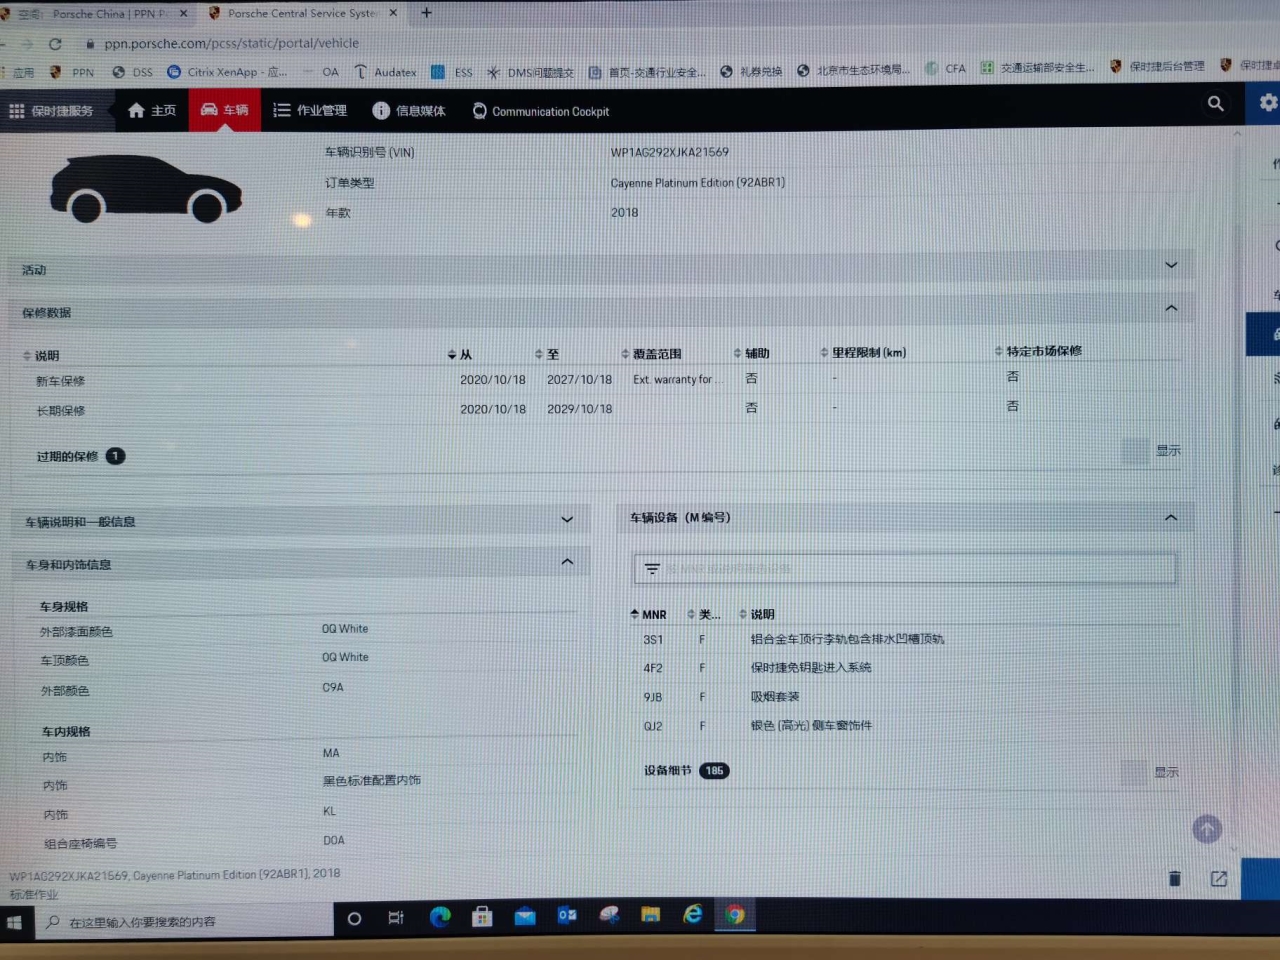Open the ESS bookmark
Image resolution: width=1280 pixels, height=960 pixels.
tap(452, 72)
